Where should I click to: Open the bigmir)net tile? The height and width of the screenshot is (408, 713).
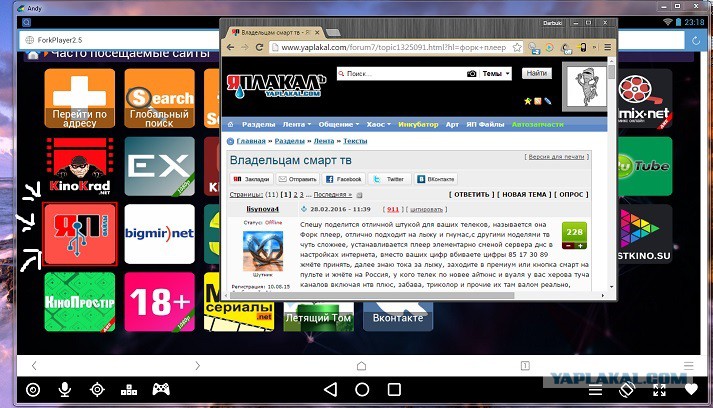click(x=159, y=234)
